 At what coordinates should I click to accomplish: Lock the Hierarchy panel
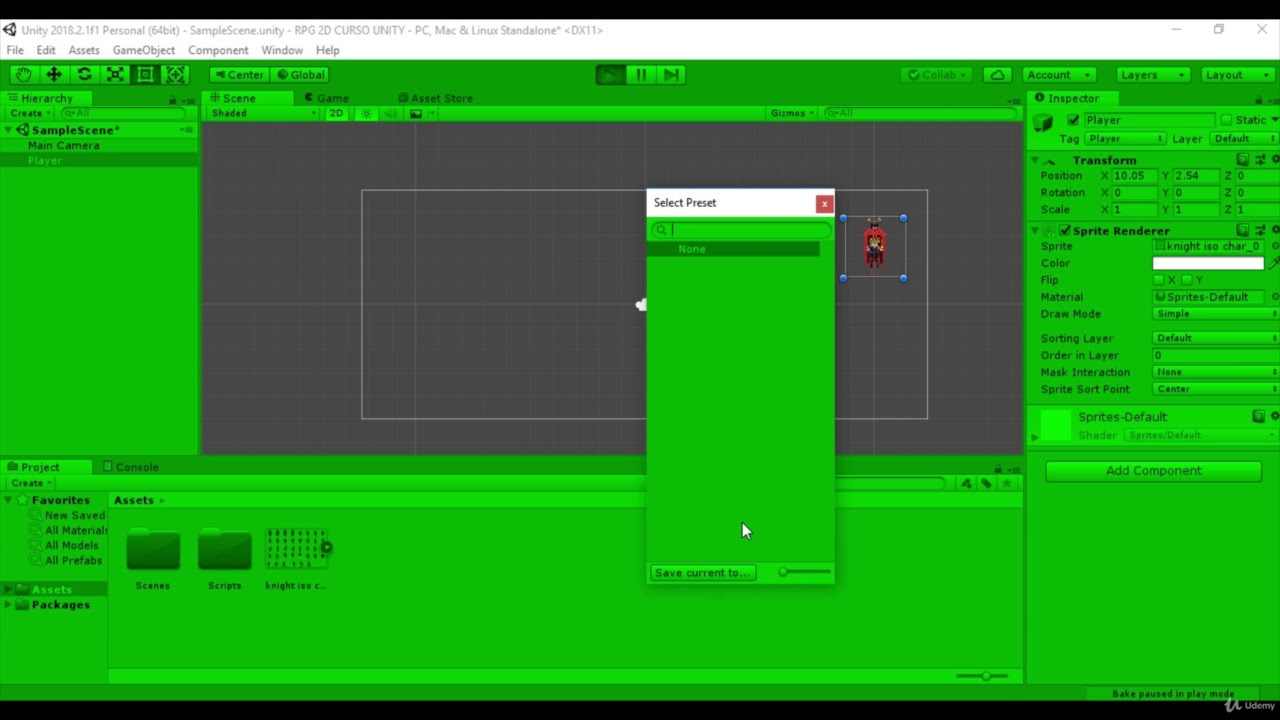point(172,99)
